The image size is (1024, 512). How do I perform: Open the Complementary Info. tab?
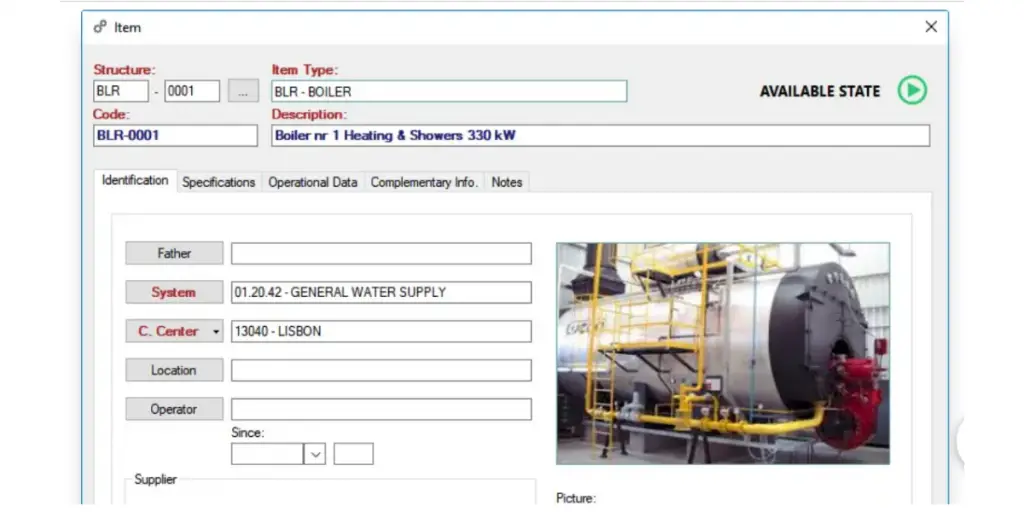[424, 182]
